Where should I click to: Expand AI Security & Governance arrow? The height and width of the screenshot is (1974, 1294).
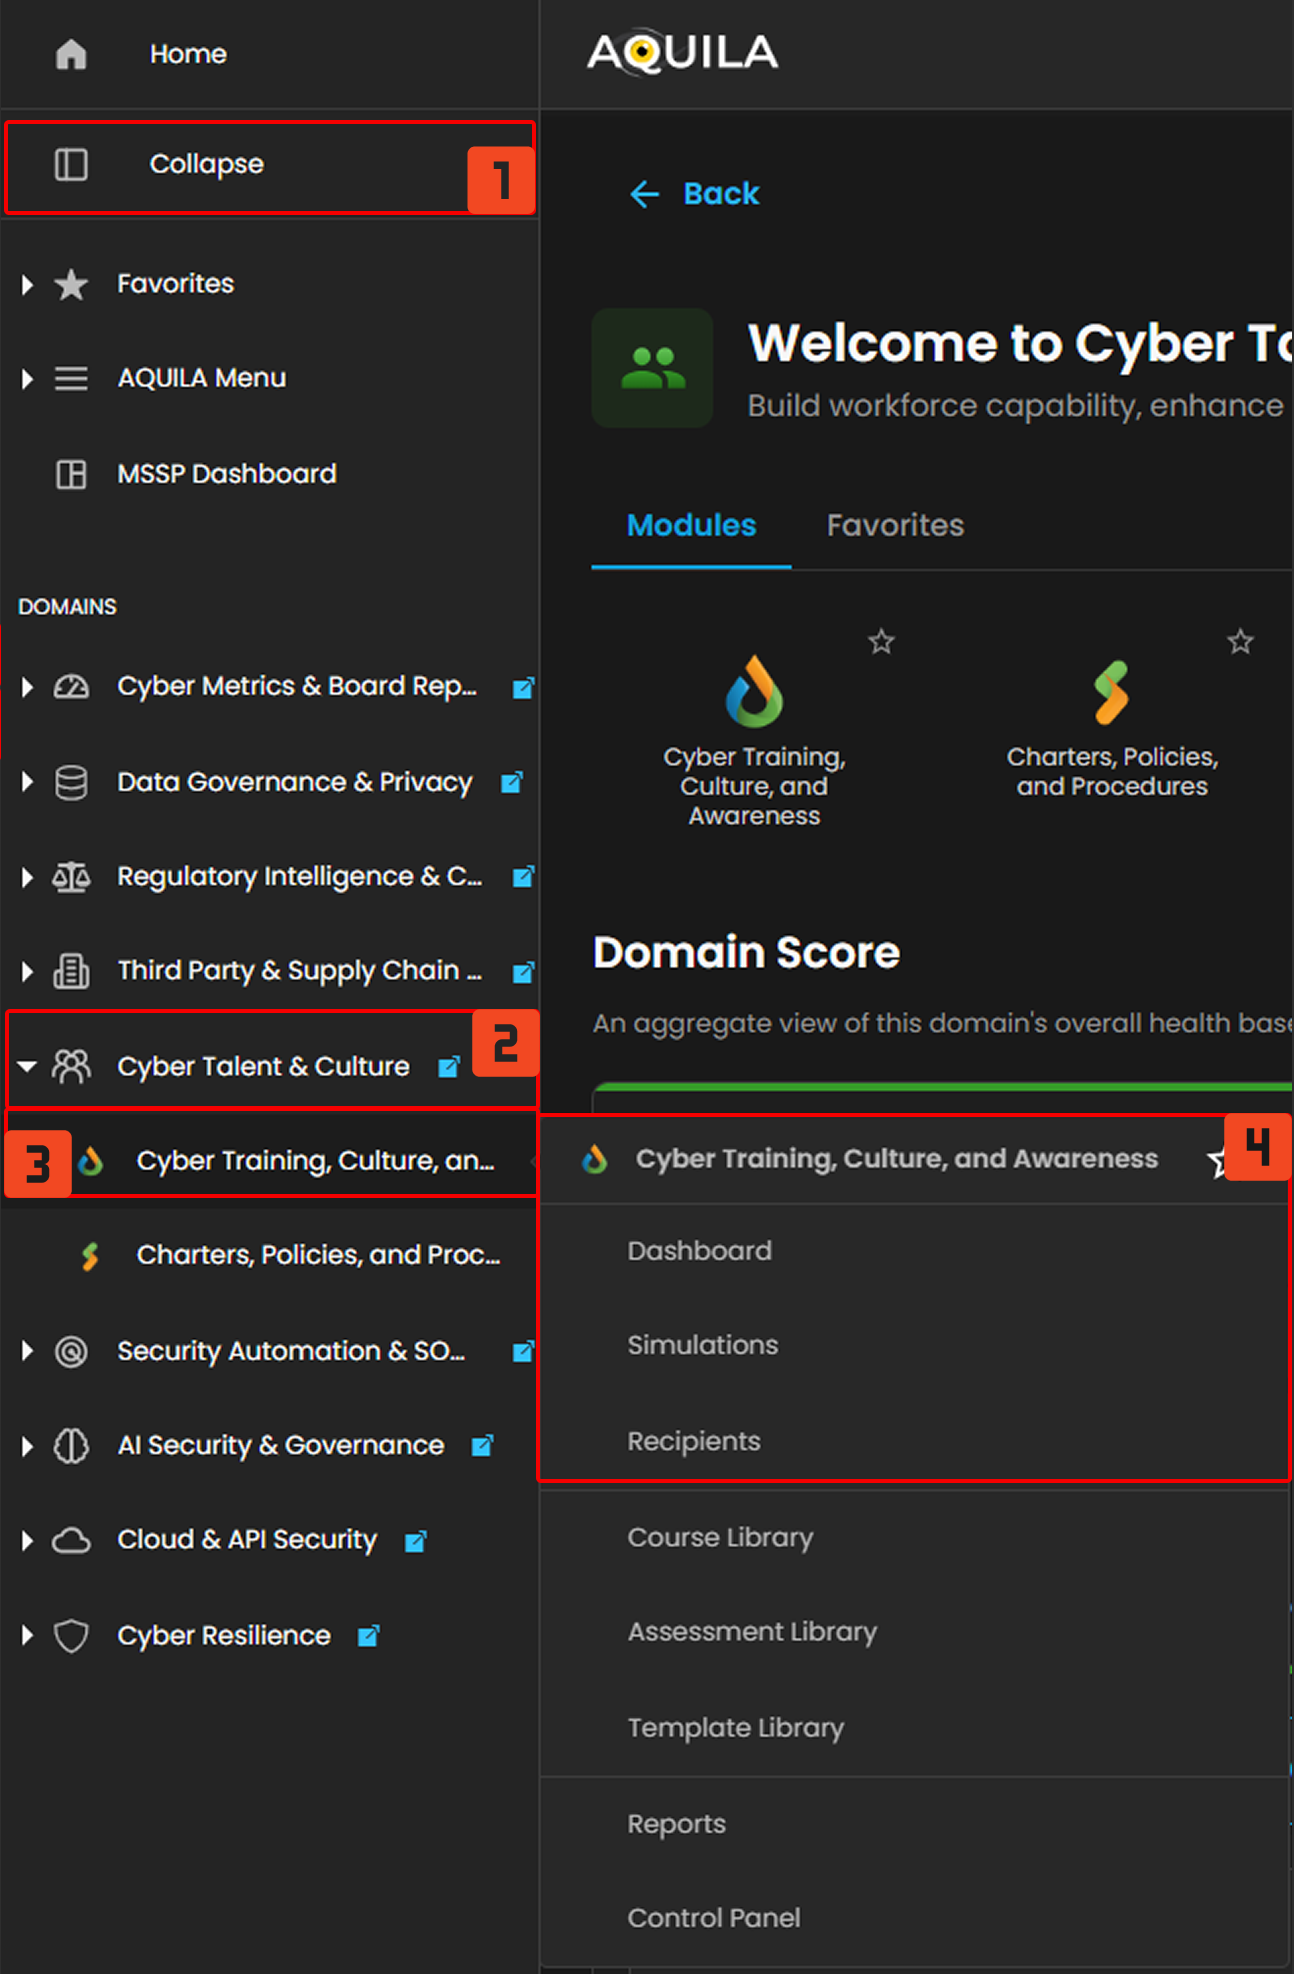(x=28, y=1446)
